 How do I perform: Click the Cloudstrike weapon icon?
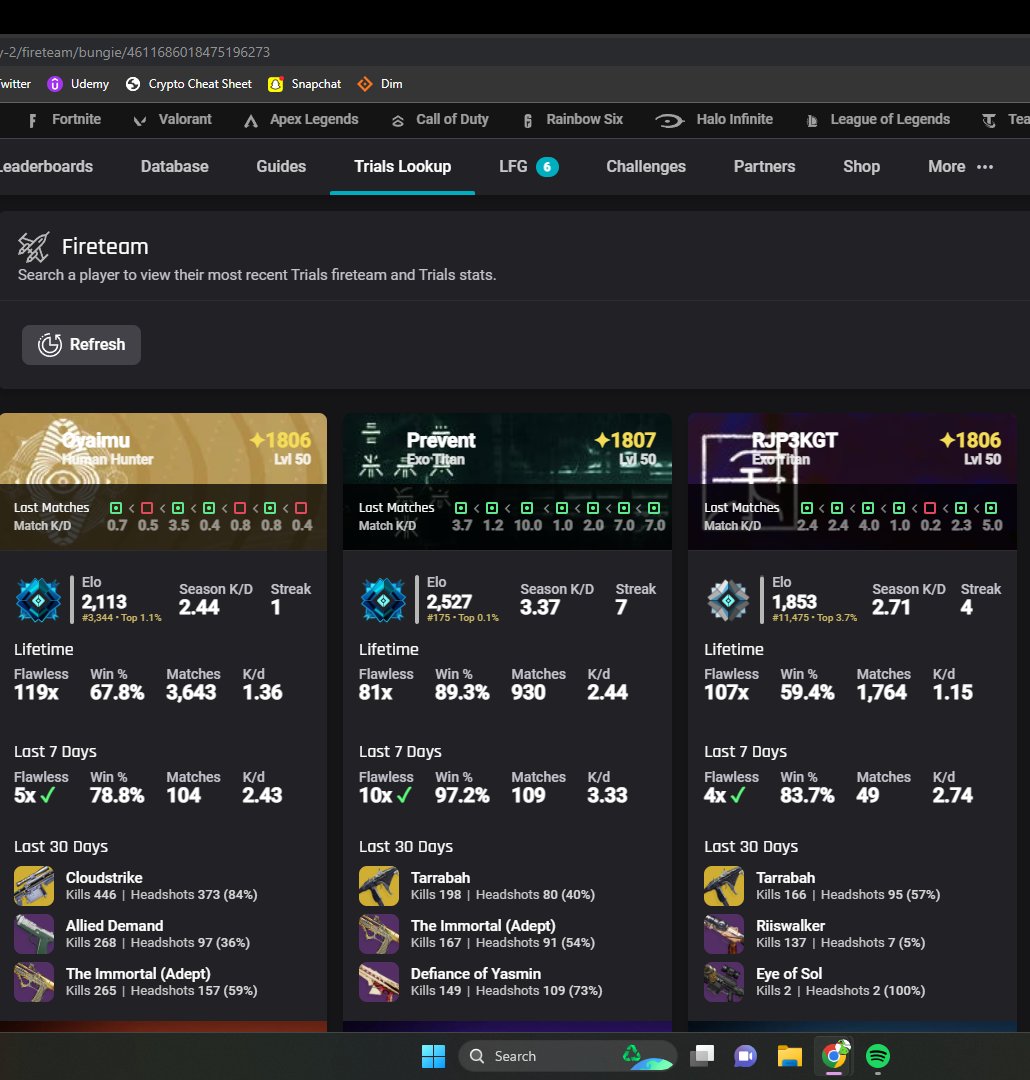(34, 886)
